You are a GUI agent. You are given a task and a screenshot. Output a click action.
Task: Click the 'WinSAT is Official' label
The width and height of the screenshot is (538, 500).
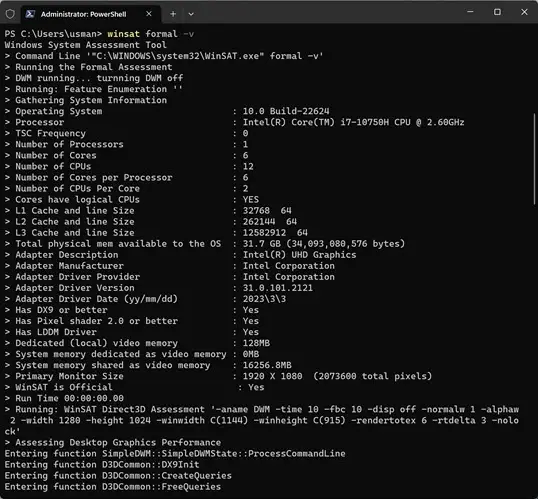point(64,387)
